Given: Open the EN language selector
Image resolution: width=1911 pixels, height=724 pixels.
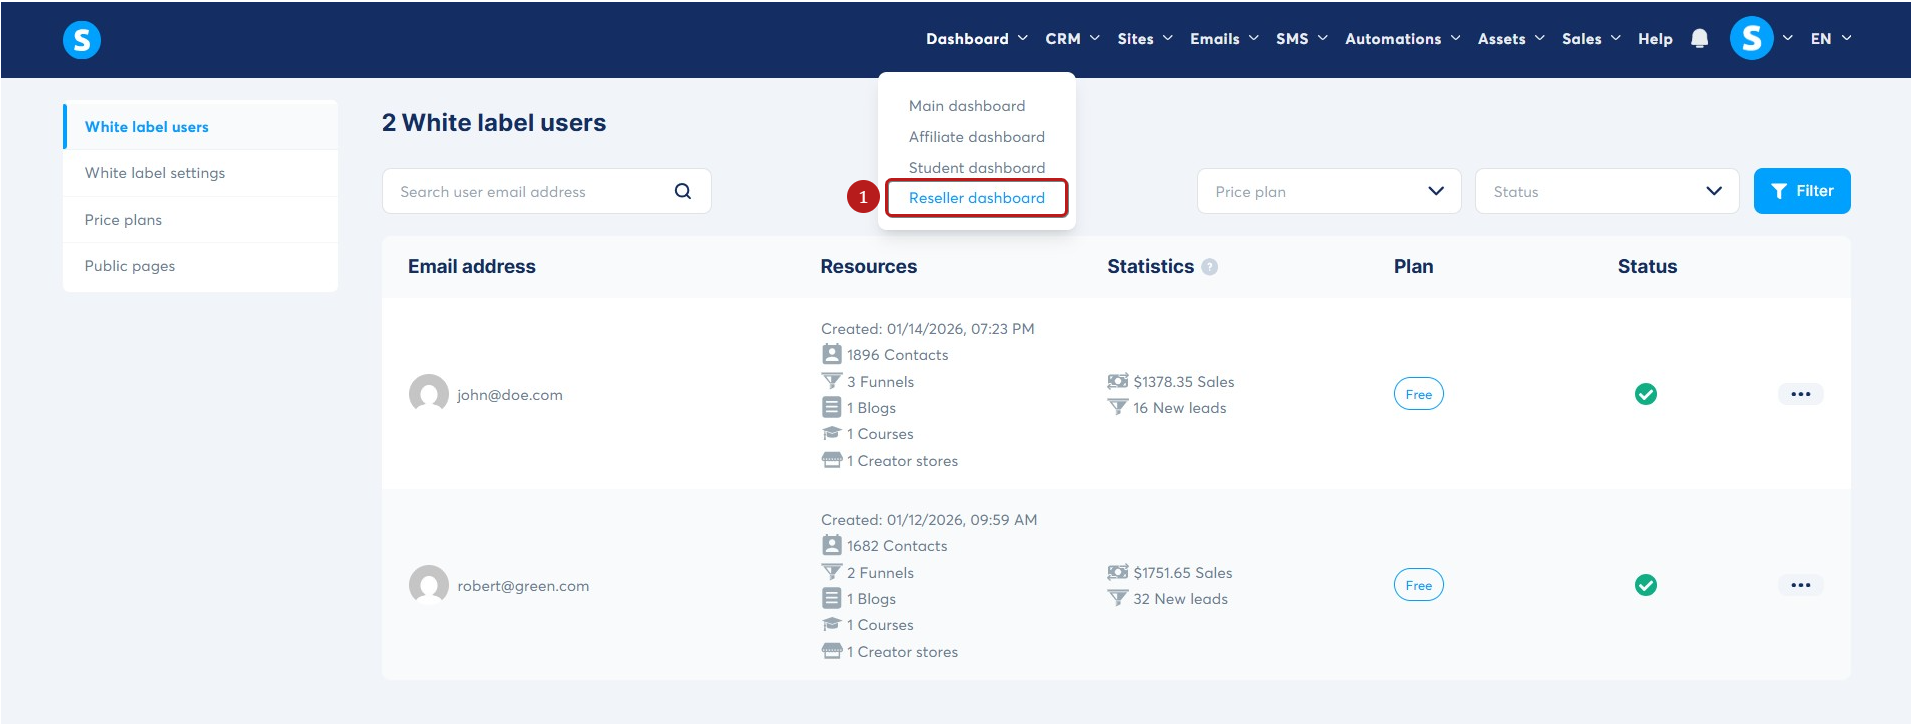Looking at the screenshot, I should coord(1831,39).
